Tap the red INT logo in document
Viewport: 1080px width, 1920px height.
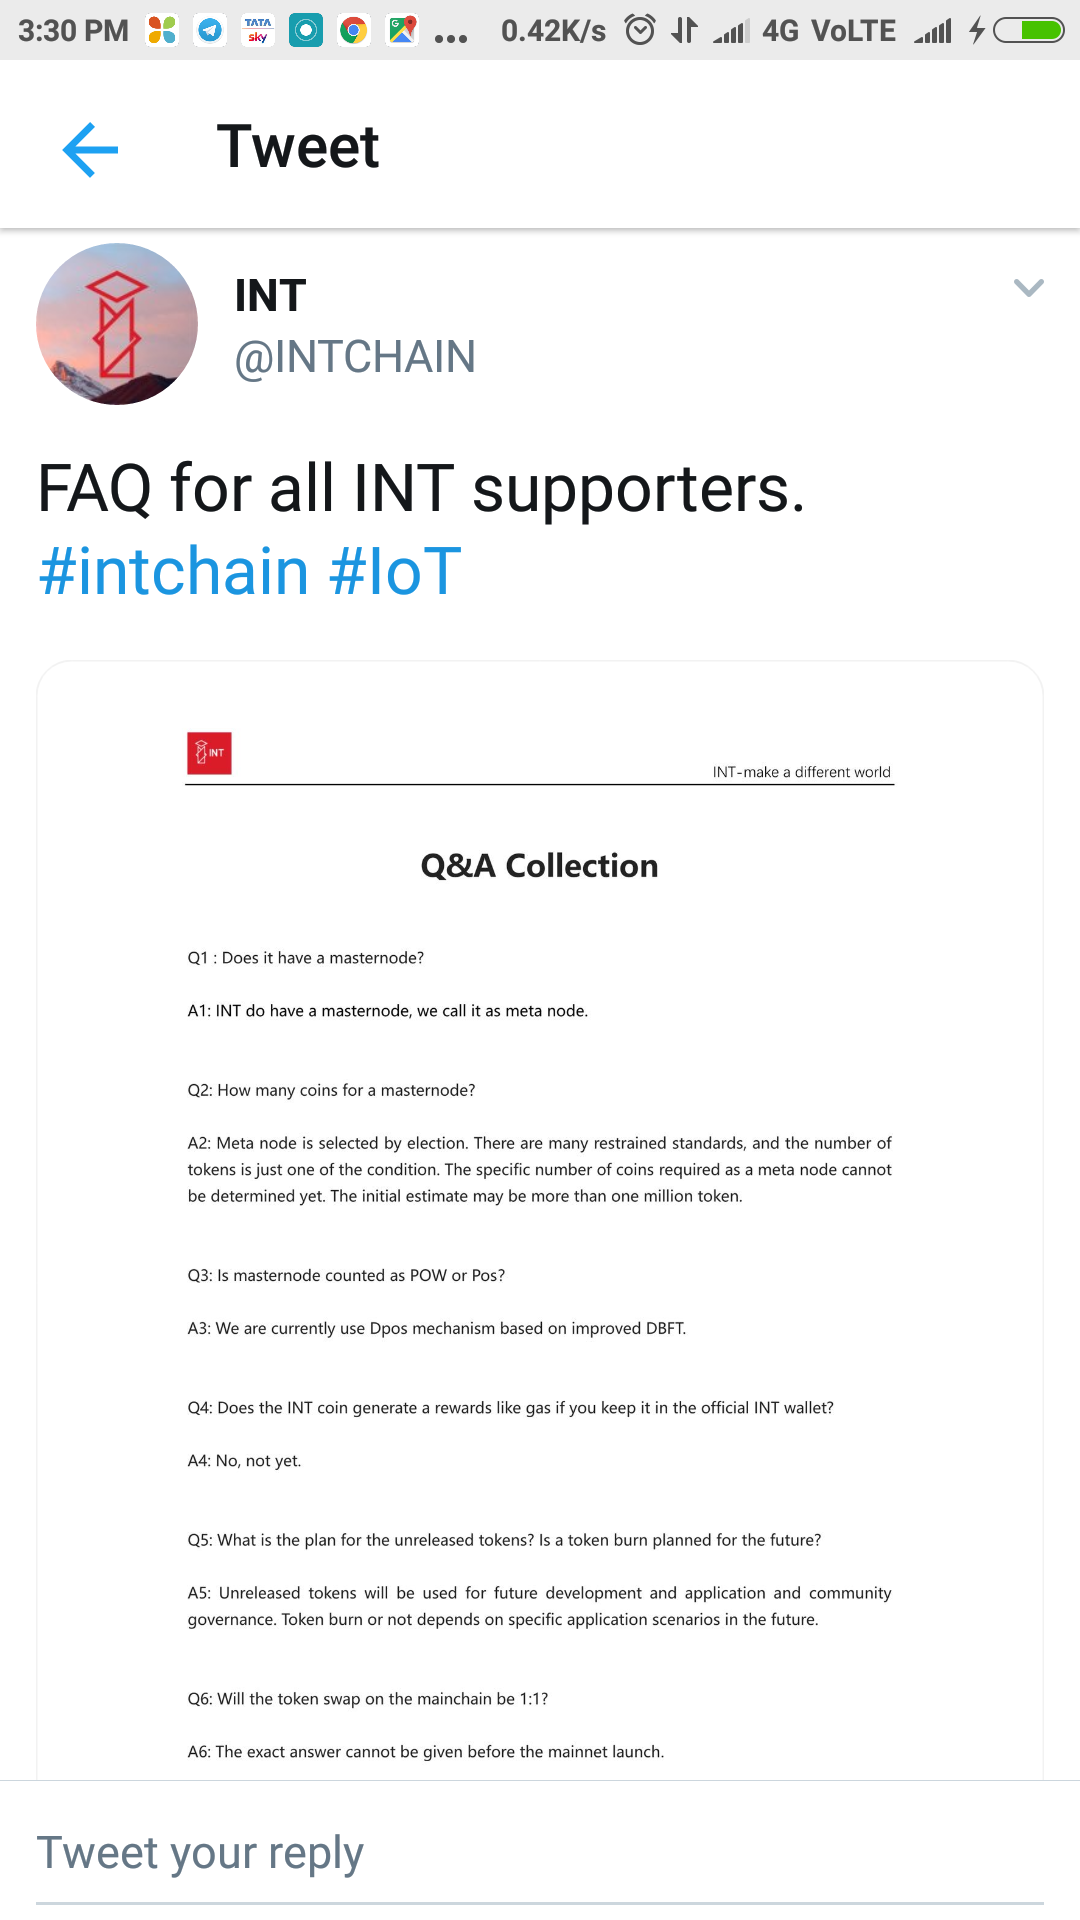tap(209, 753)
